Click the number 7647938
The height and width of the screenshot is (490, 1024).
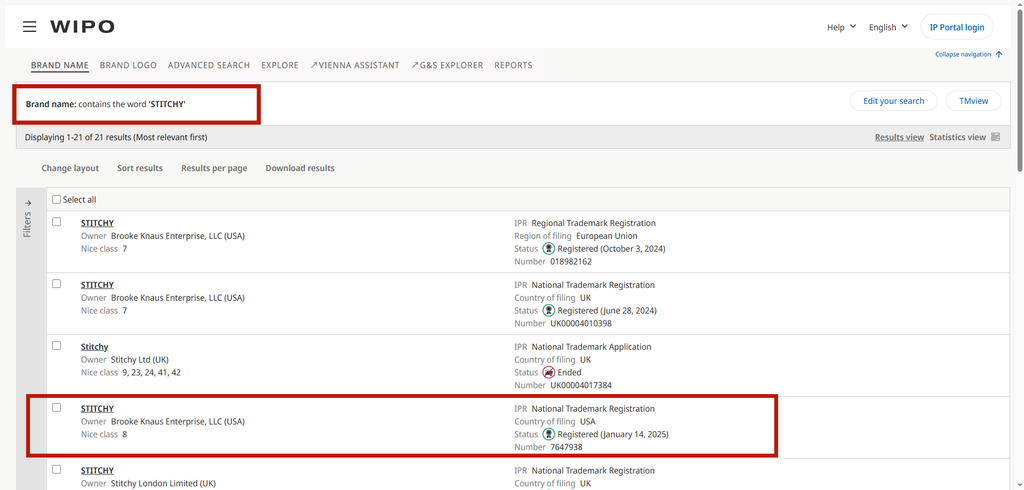(x=566, y=448)
